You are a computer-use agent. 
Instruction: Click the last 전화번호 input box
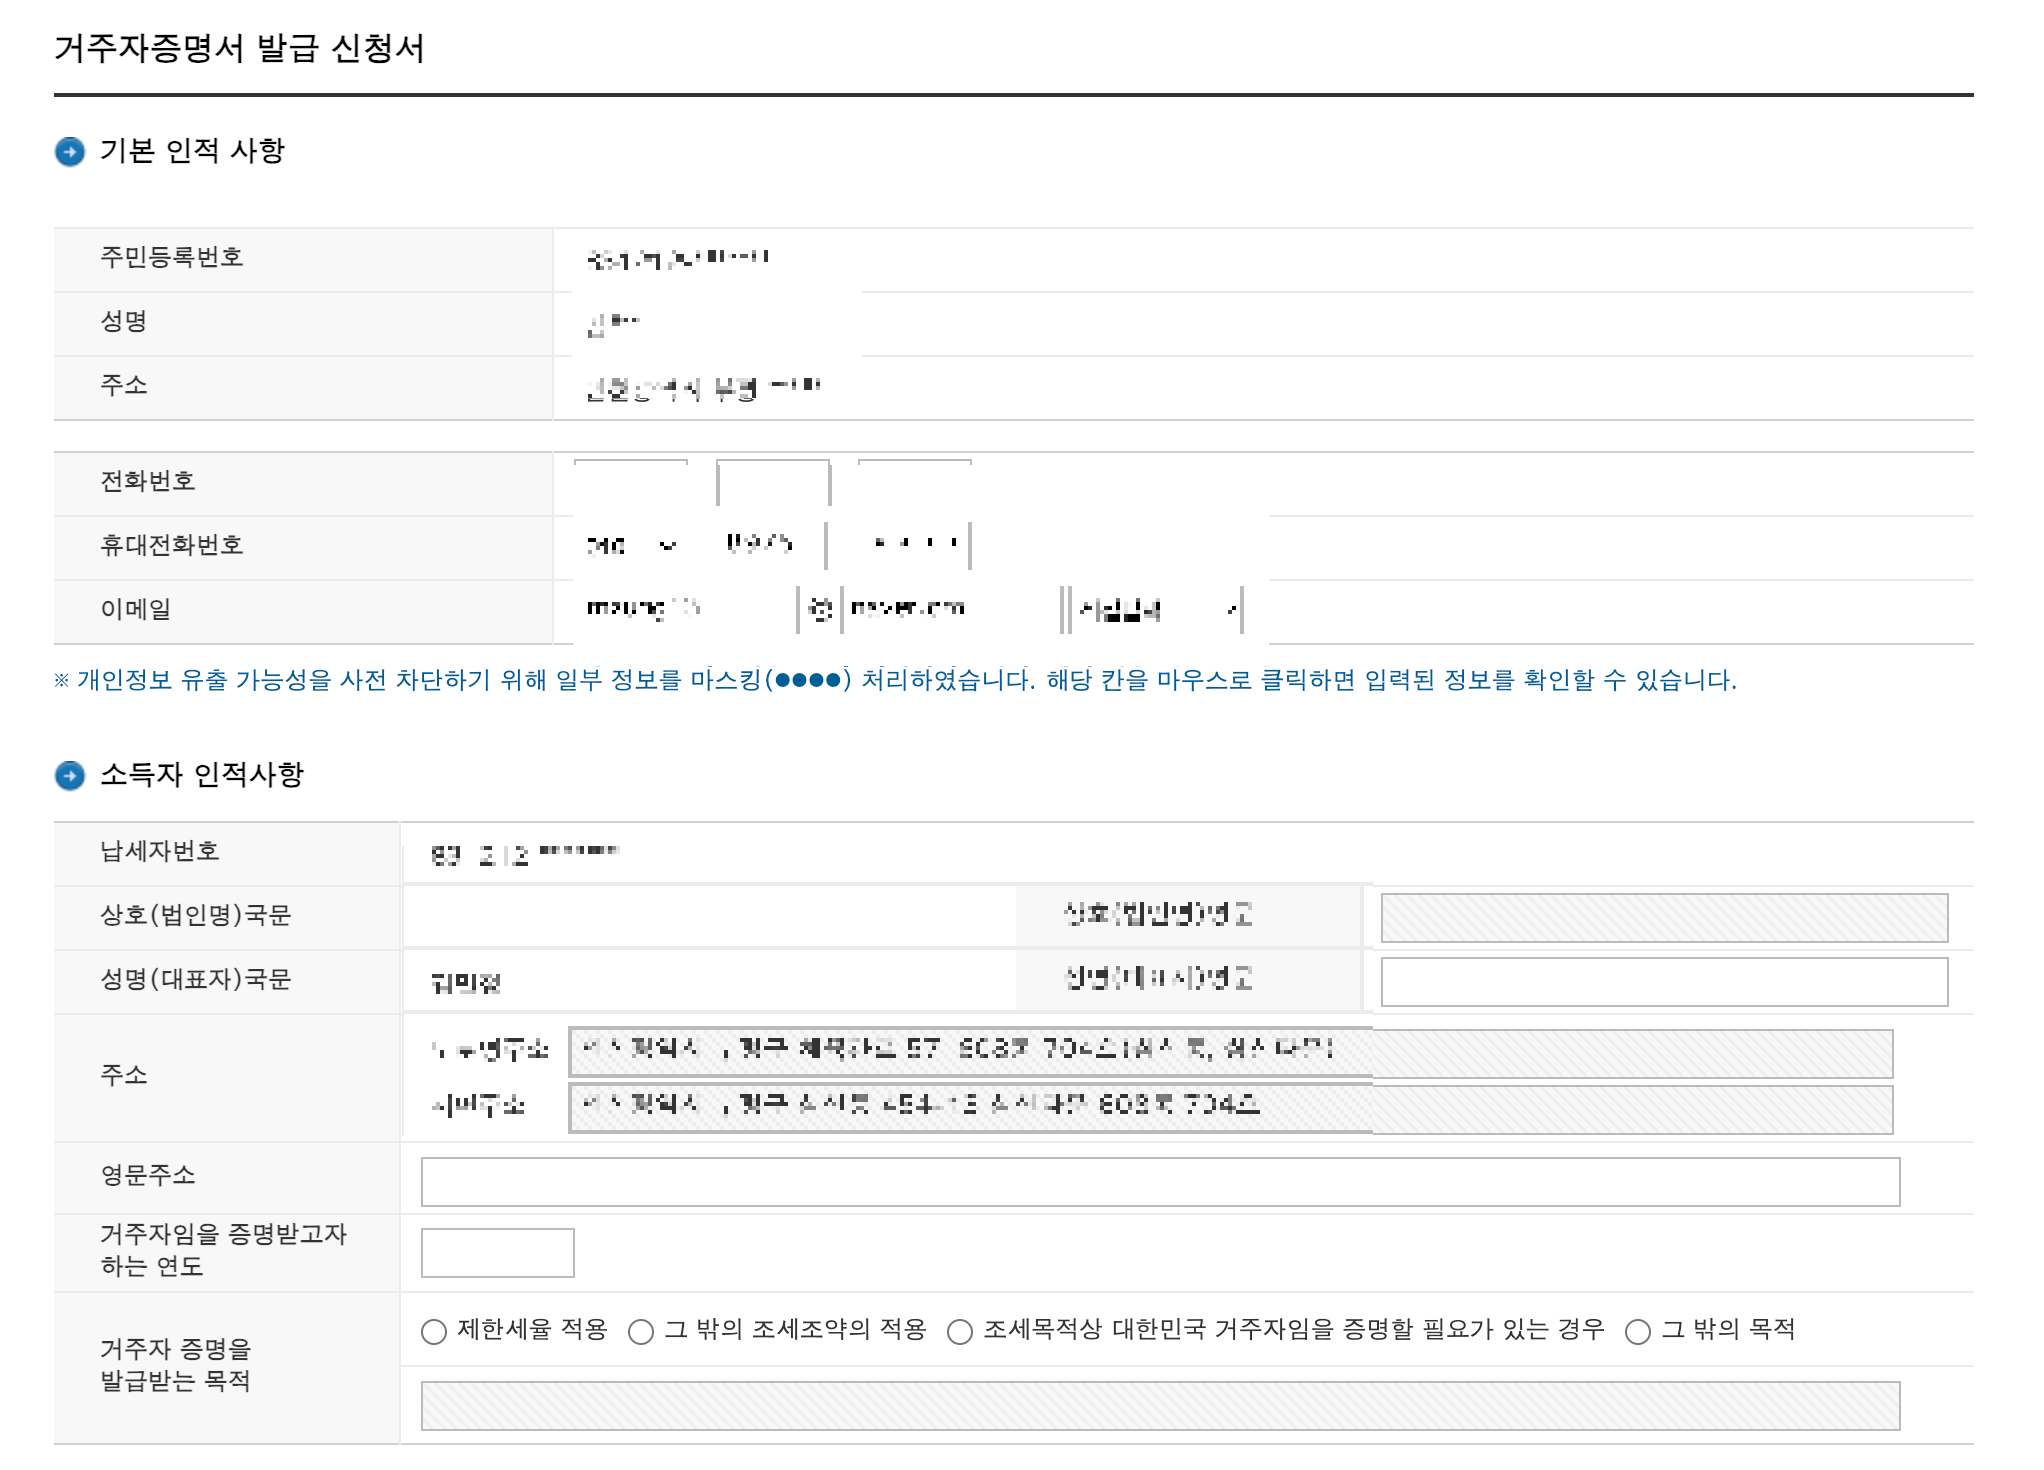915,483
